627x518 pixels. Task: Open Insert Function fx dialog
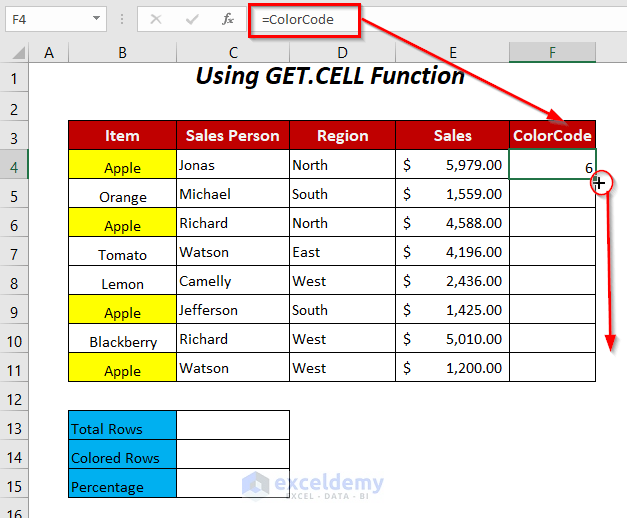click(x=228, y=19)
